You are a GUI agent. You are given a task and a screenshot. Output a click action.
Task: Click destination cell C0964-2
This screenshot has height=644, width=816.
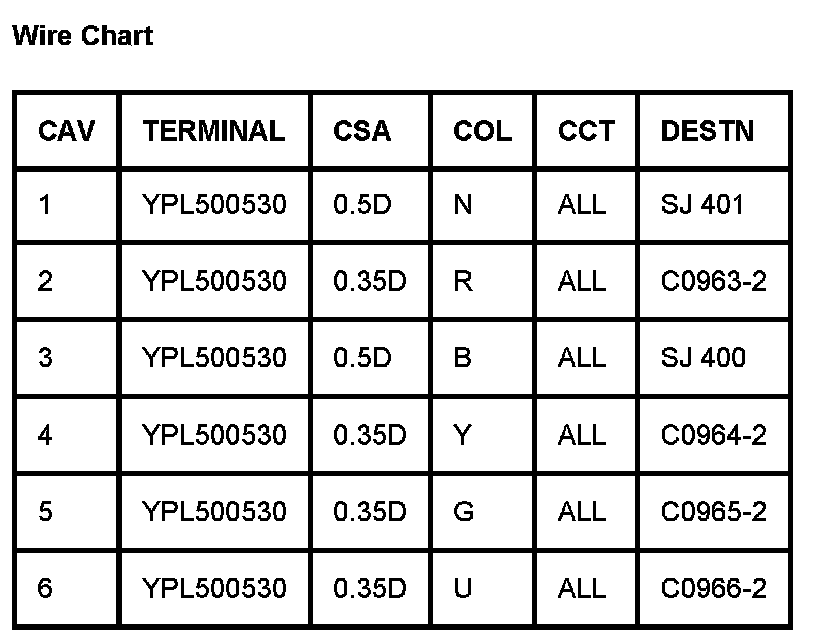coord(713,435)
